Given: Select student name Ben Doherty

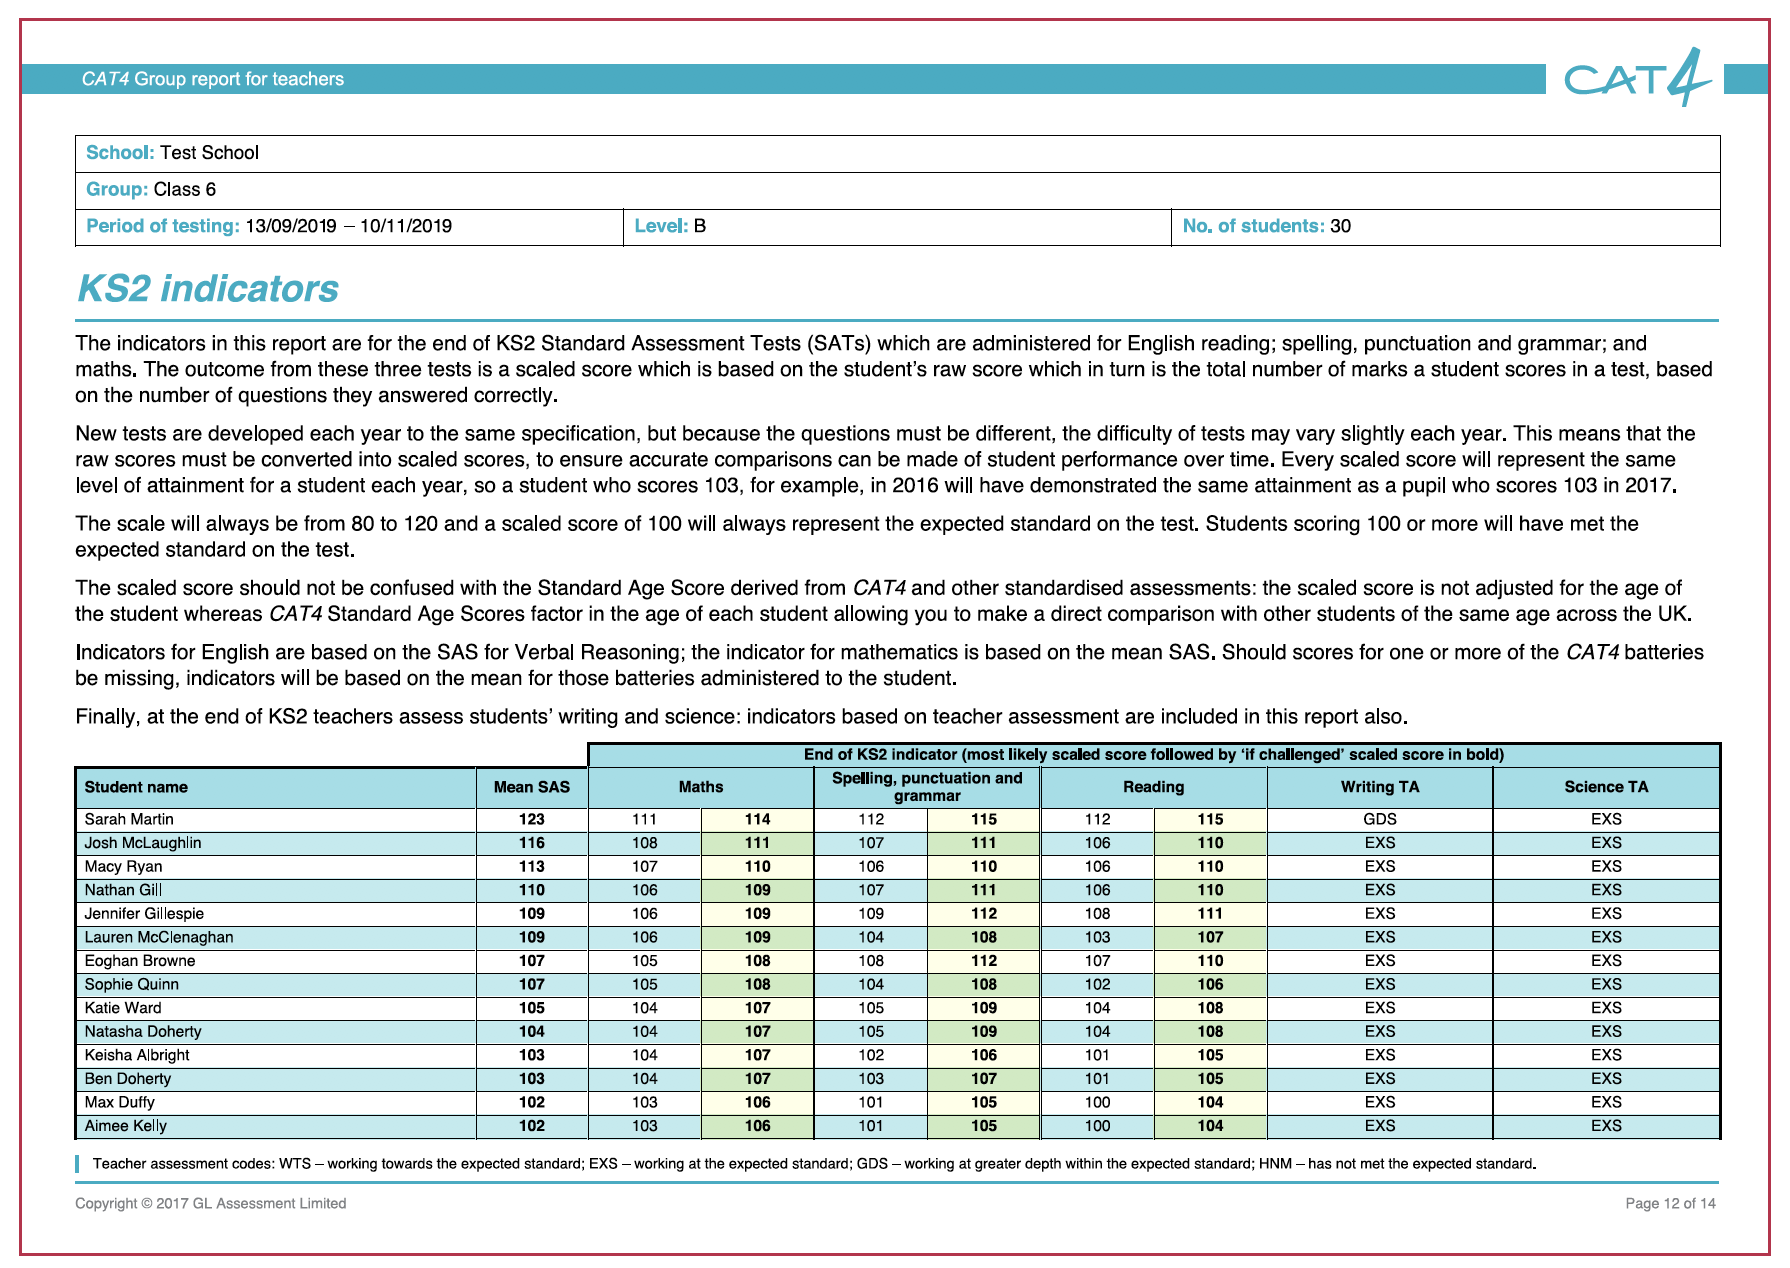Looking at the screenshot, I should pos(128,1079).
